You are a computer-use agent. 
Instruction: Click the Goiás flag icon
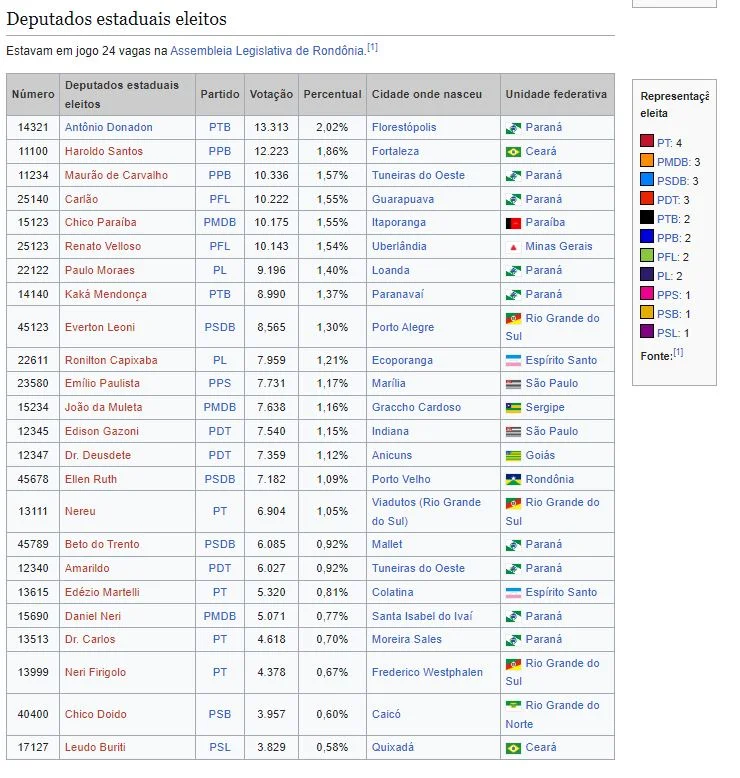(x=513, y=456)
